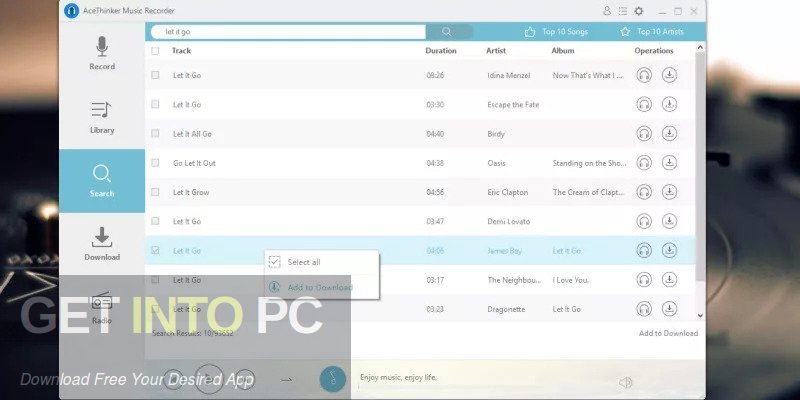Viewport: 800px width, 400px height.
Task: Check the Birdy row checkbox
Action: pyautogui.click(x=155, y=134)
